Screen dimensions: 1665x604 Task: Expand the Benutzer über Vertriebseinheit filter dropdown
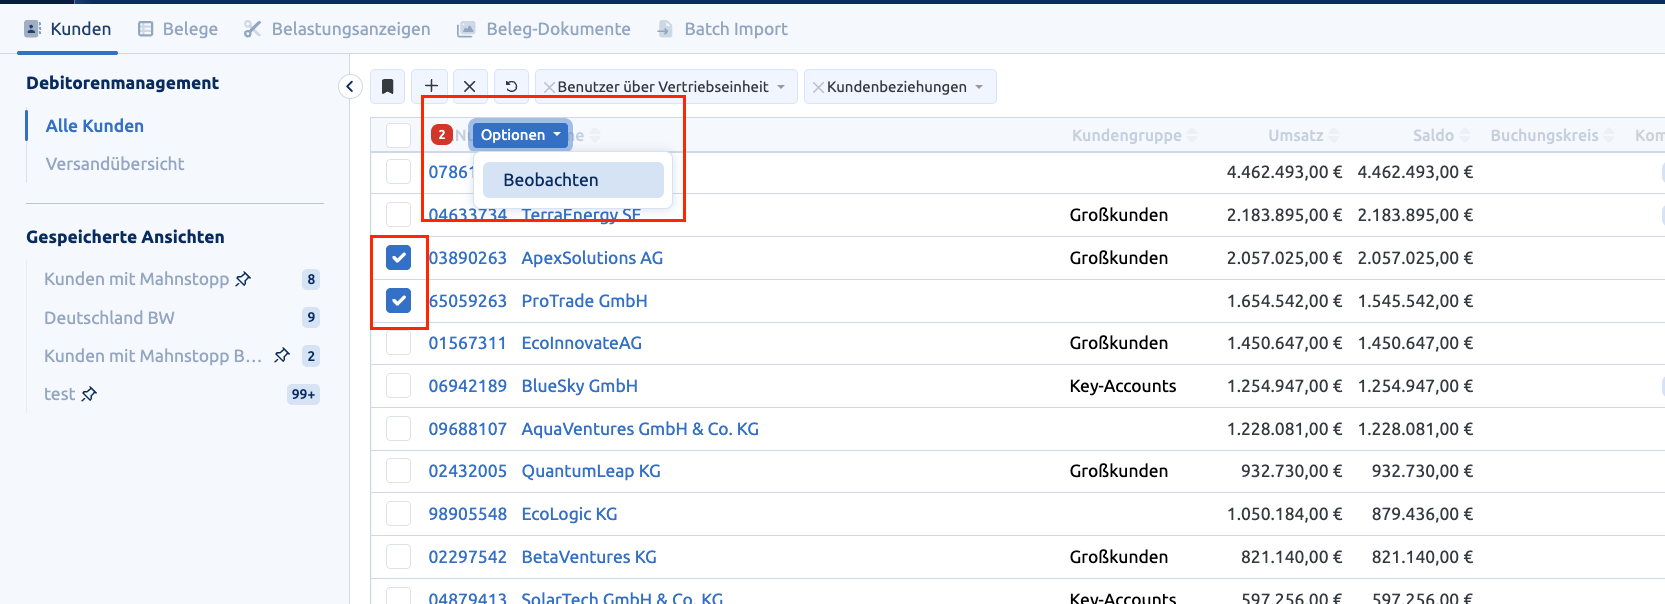click(x=781, y=87)
